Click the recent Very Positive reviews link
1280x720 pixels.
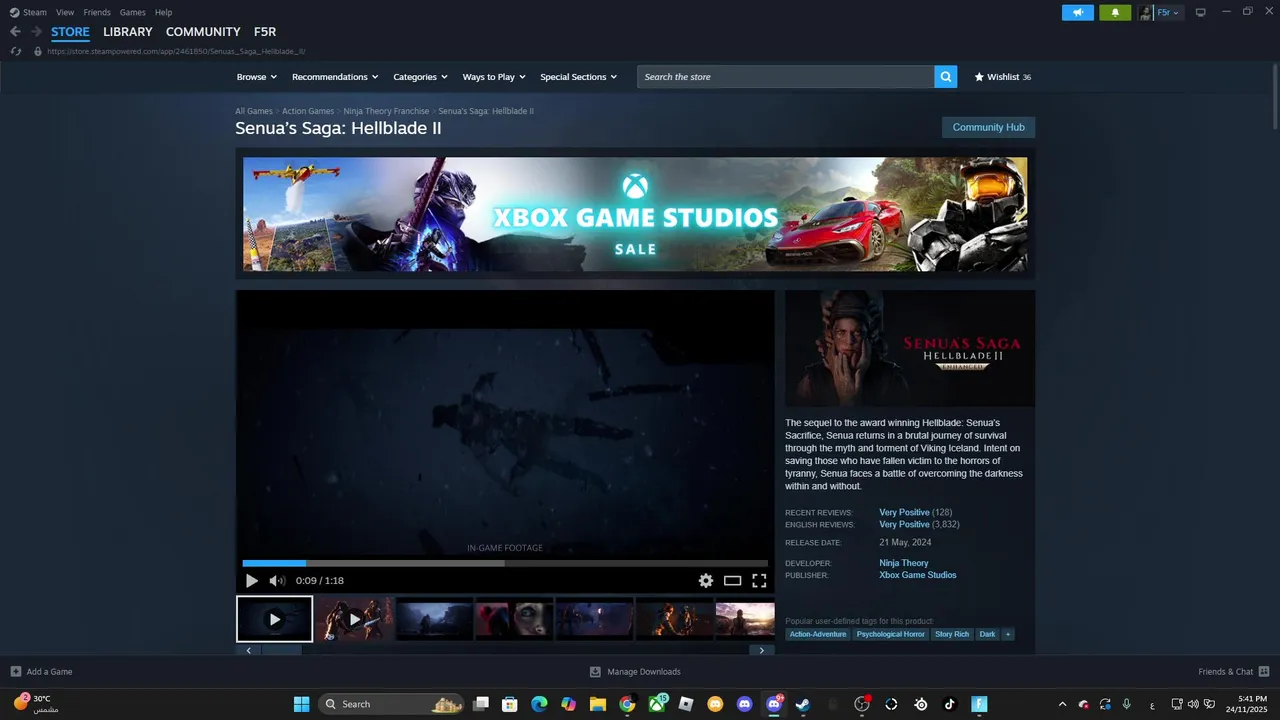(x=904, y=512)
